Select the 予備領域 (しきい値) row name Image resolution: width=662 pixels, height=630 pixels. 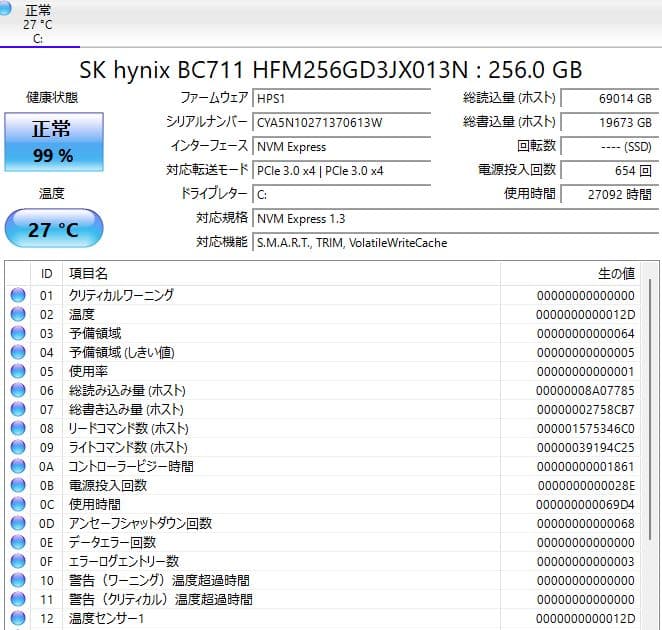click(122, 352)
